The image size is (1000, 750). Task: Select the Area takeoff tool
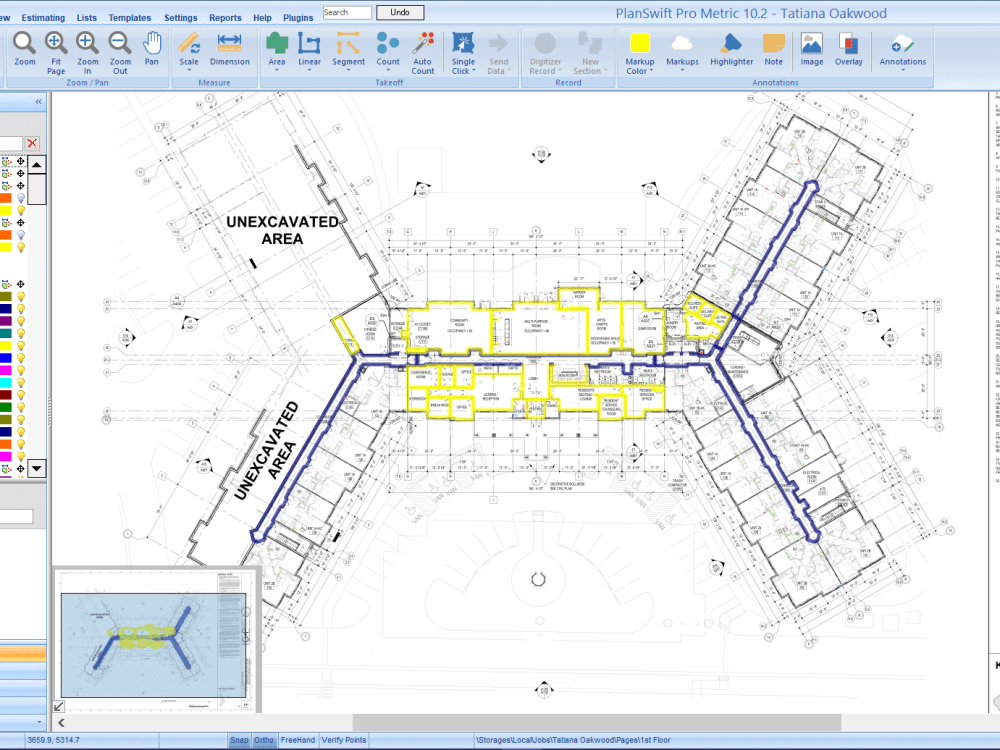point(277,50)
